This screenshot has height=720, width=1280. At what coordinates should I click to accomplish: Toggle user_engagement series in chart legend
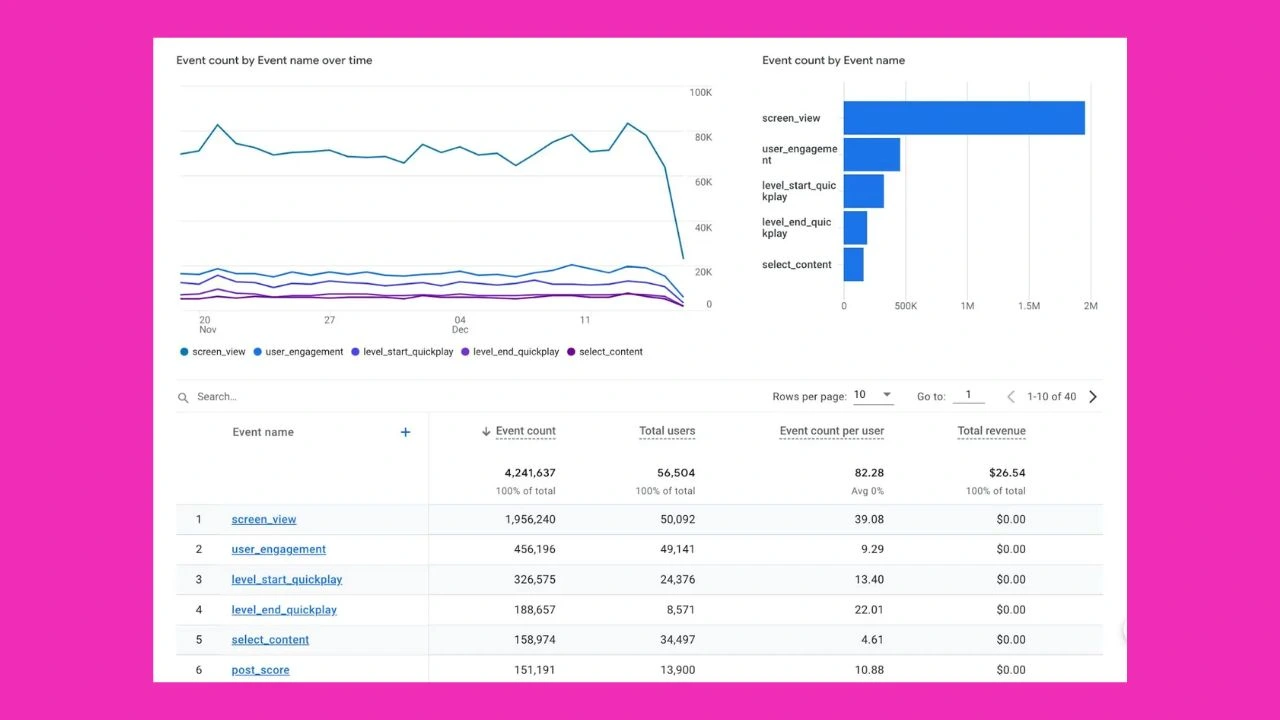click(298, 352)
